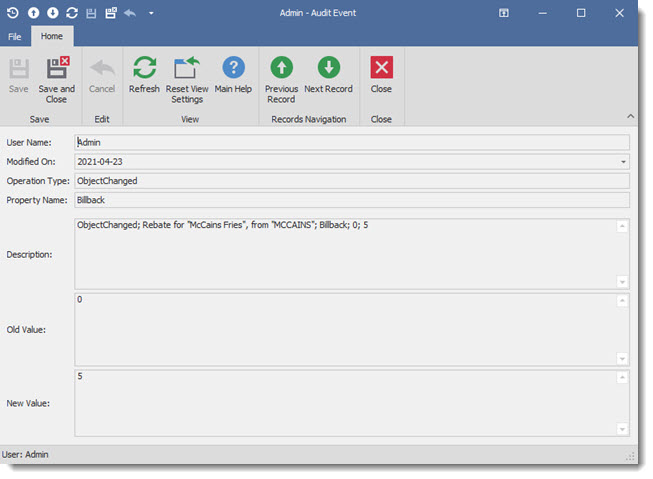
Task: Maximize the Audit Event window
Action: (581, 13)
